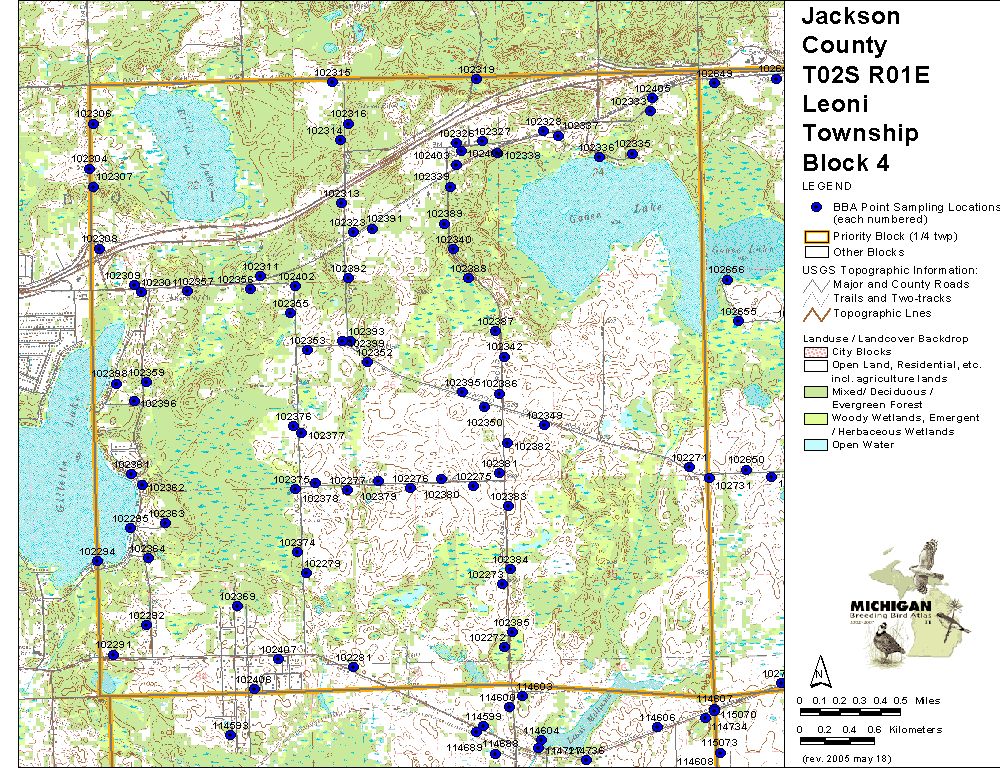This screenshot has height=768, width=1000.
Task: Select the 102656 sampling point dot
Action: click(x=727, y=280)
